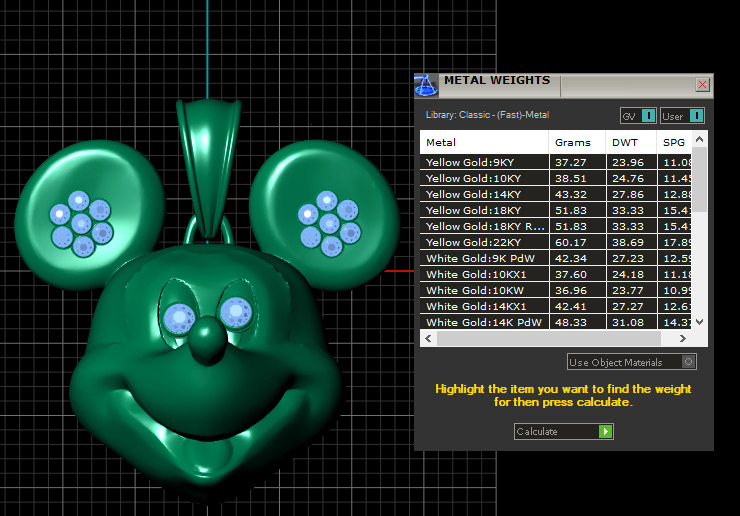The image size is (740, 516).
Task: Click grams value 38.51
Action: [x=571, y=178]
